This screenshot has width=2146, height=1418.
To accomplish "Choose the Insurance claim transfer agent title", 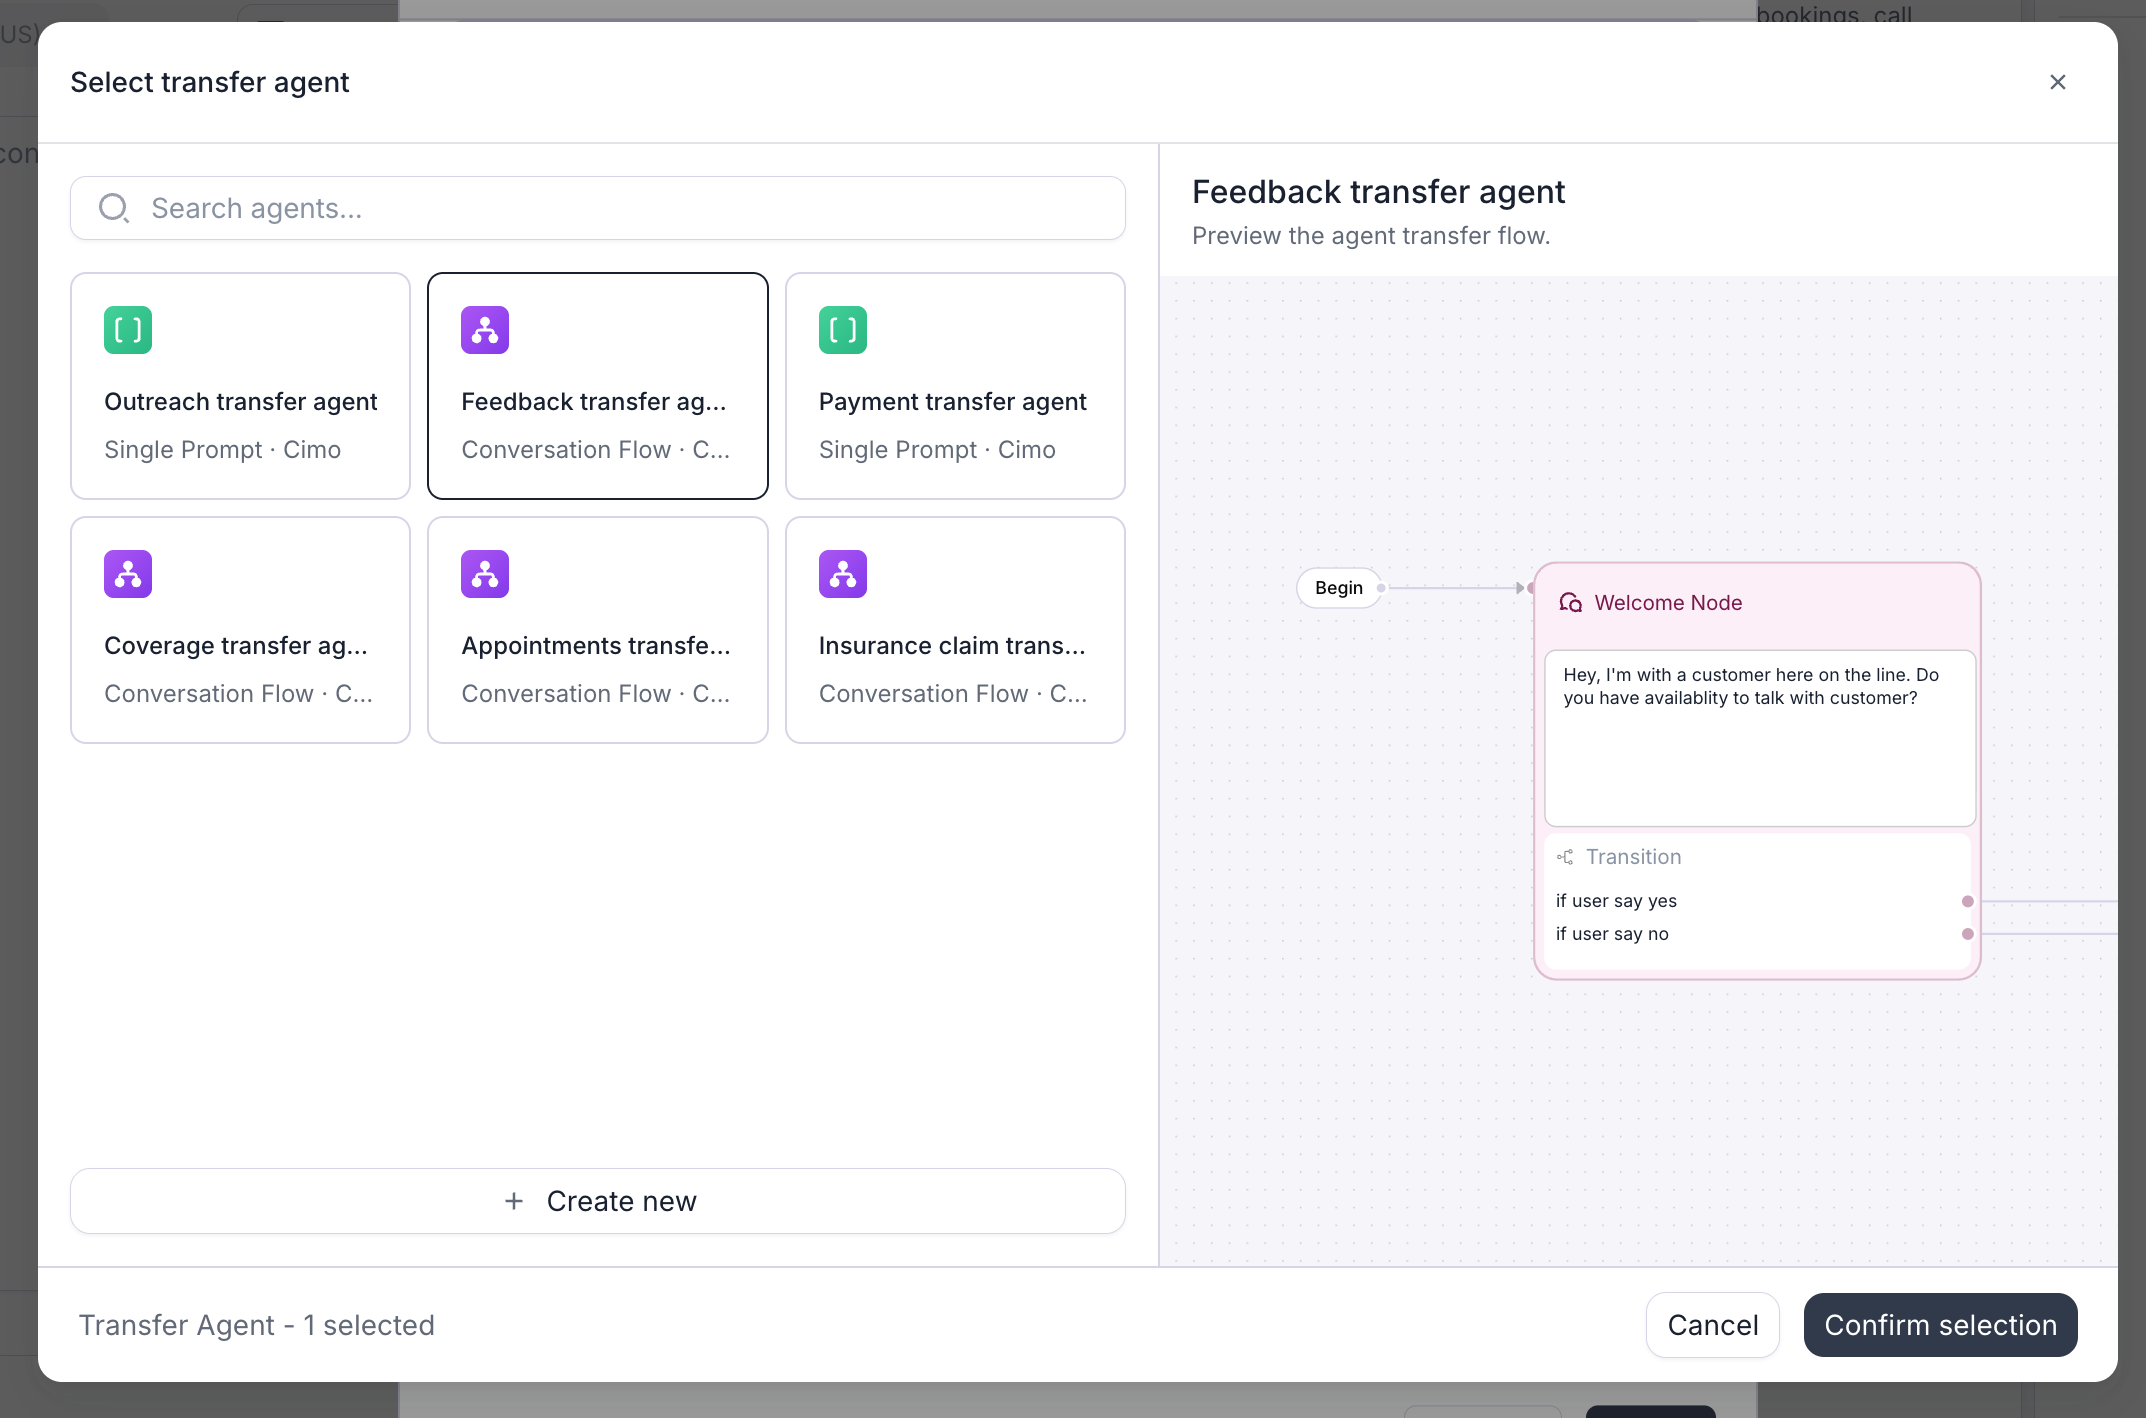I will click(x=952, y=646).
